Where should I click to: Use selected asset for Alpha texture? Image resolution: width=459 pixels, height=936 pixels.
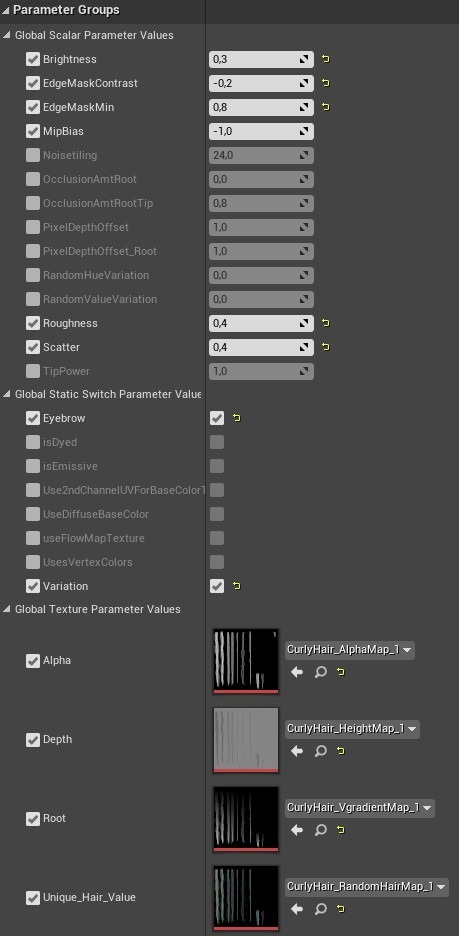(297, 672)
